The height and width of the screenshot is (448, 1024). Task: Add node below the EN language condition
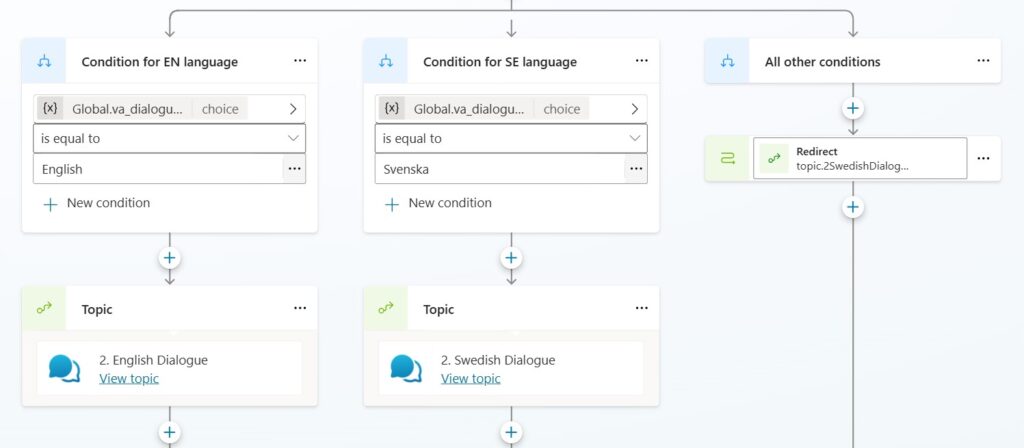[170, 258]
